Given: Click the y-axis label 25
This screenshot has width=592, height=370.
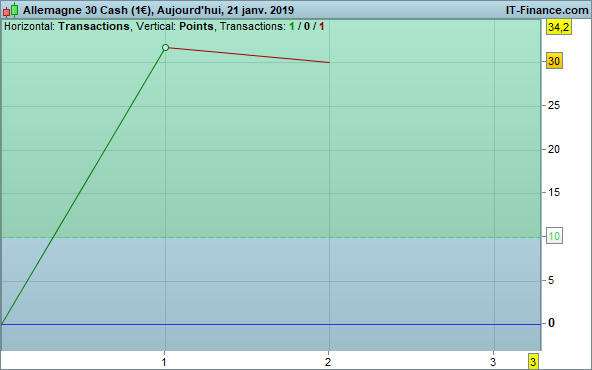Looking at the screenshot, I should point(554,105).
